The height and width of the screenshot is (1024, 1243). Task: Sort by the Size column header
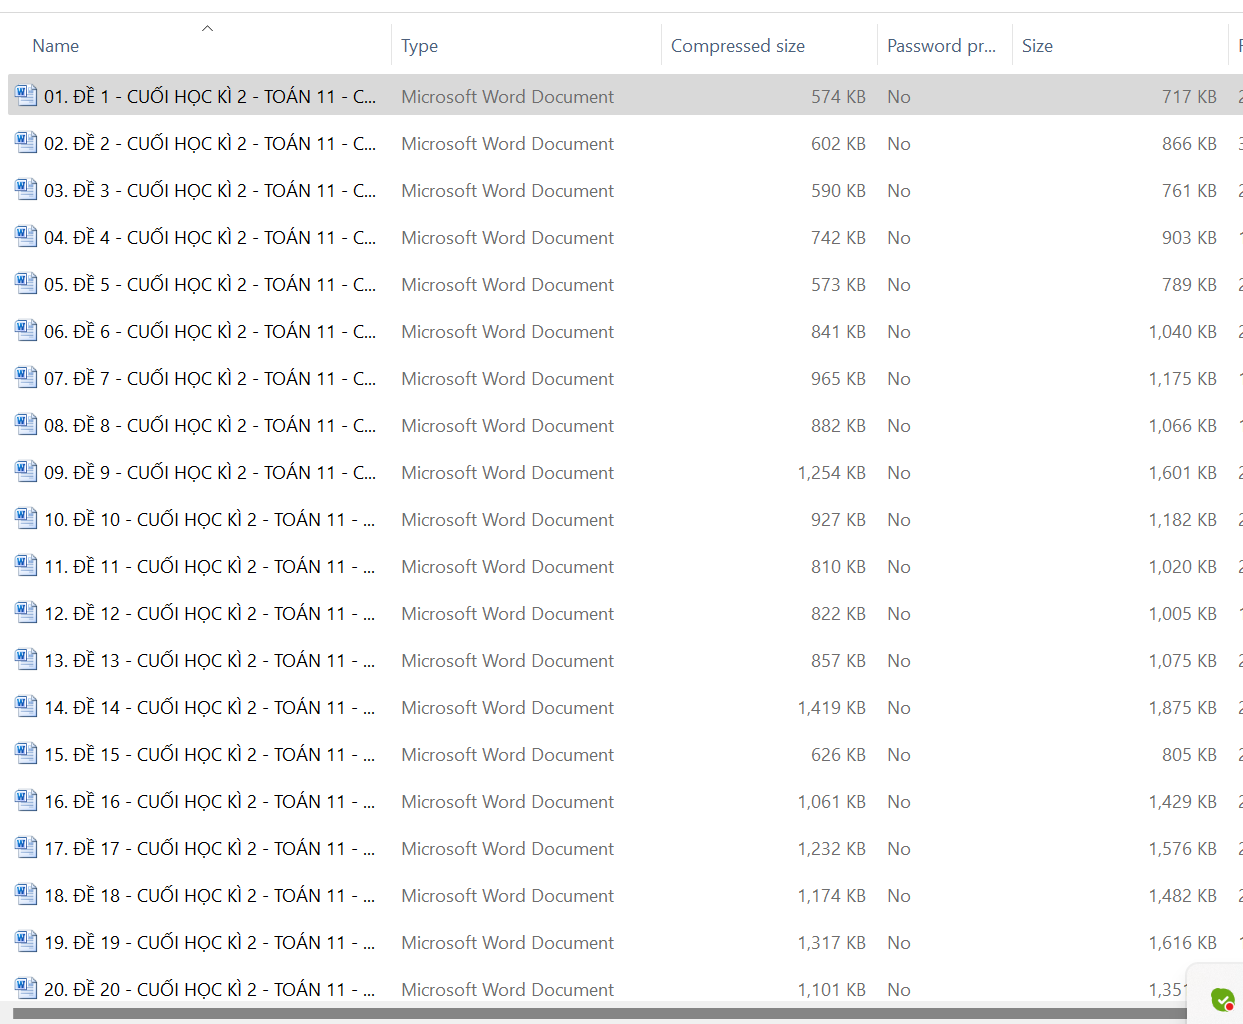tap(1037, 46)
